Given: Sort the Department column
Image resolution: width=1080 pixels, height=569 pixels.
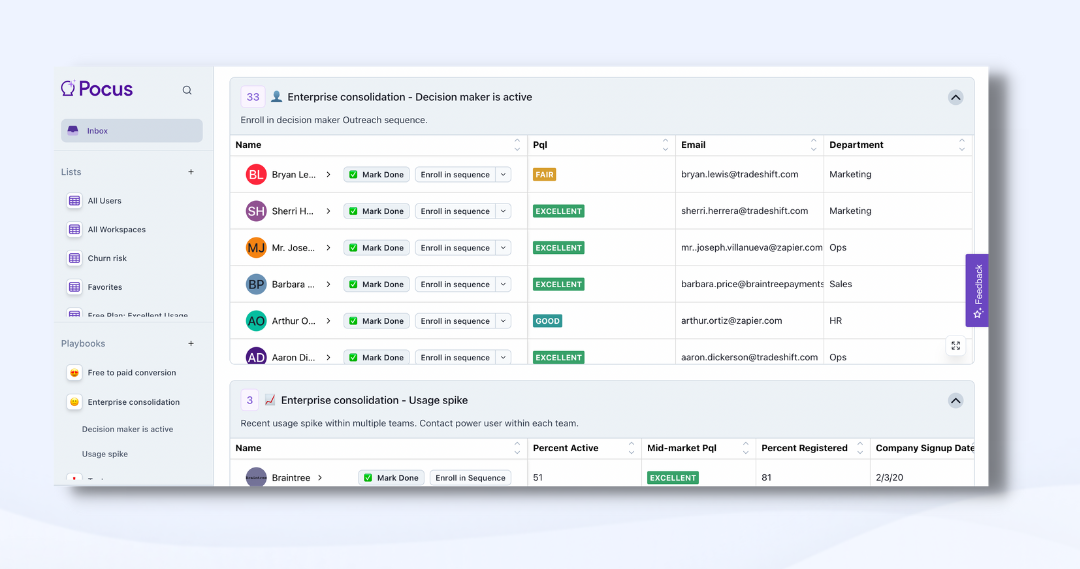Looking at the screenshot, I should [962, 145].
